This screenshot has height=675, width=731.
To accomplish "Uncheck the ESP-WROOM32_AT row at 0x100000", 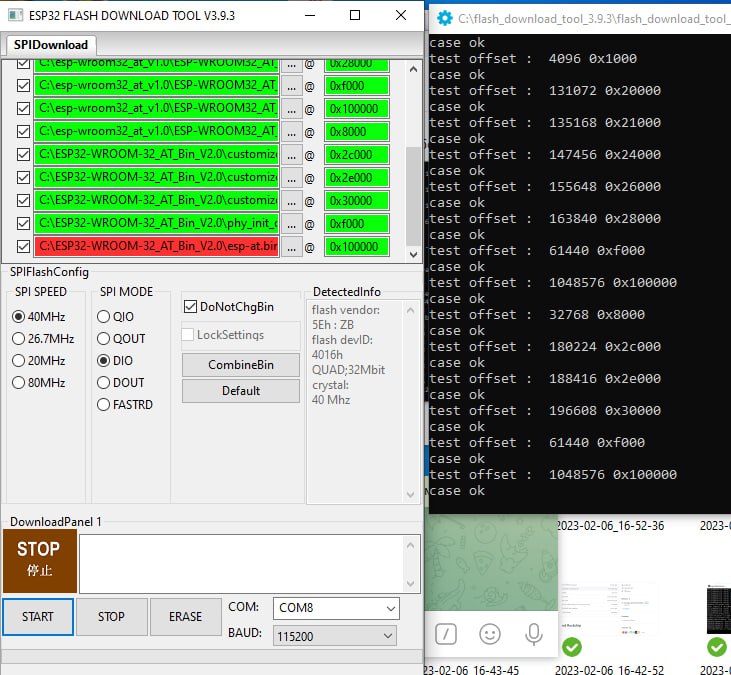I will click(23, 109).
